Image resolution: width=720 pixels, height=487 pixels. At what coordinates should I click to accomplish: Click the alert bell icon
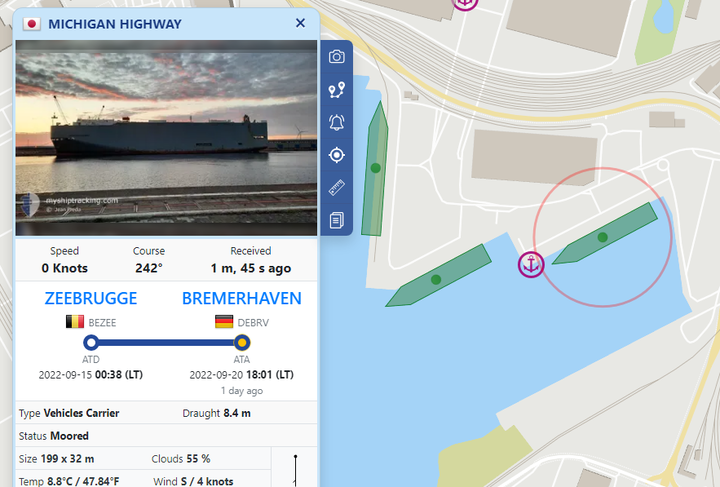337,123
